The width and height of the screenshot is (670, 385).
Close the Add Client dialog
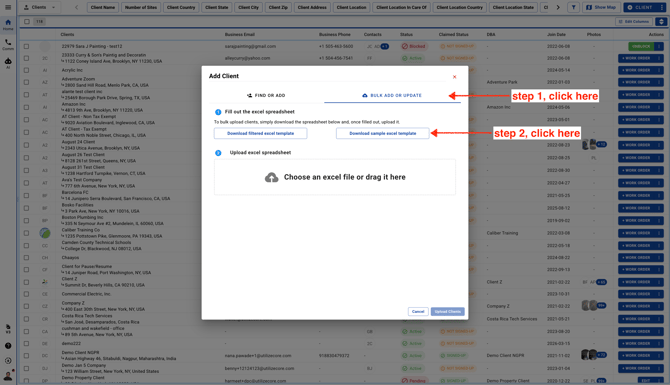454,77
